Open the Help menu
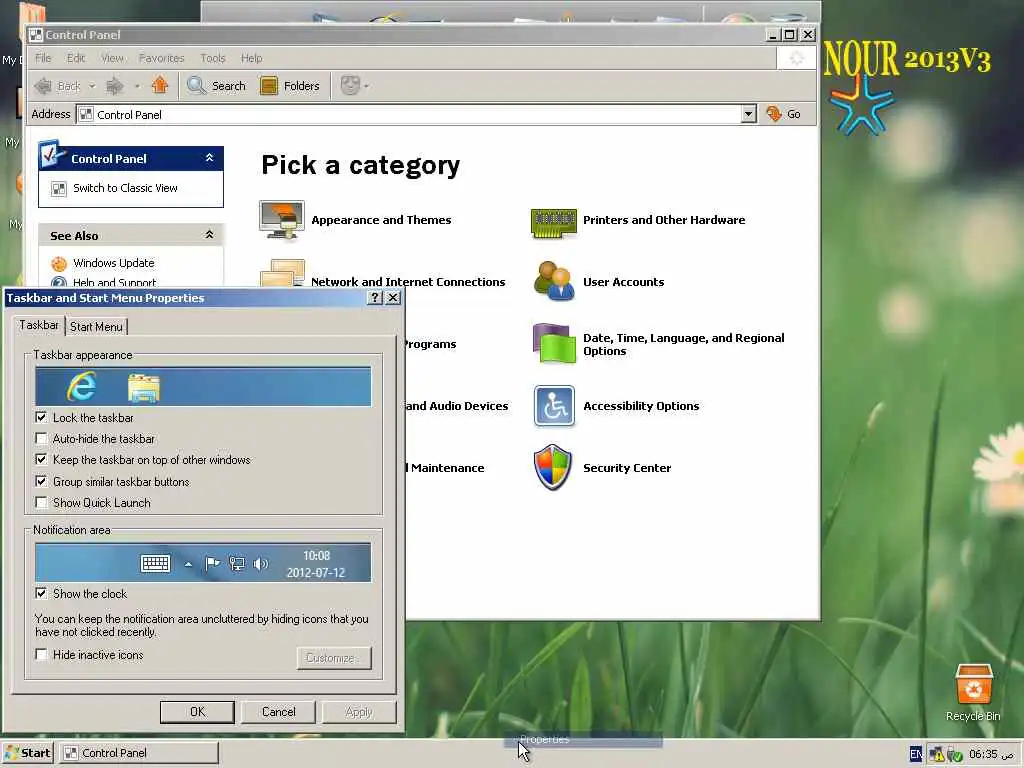 (x=251, y=58)
